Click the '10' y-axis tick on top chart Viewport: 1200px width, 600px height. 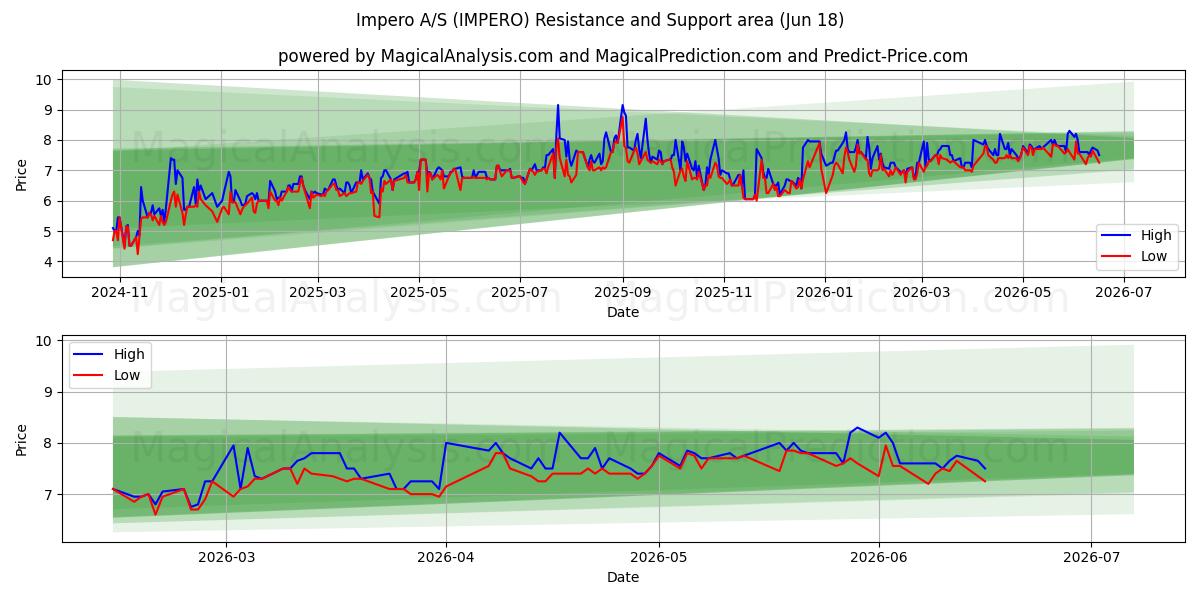coord(45,79)
